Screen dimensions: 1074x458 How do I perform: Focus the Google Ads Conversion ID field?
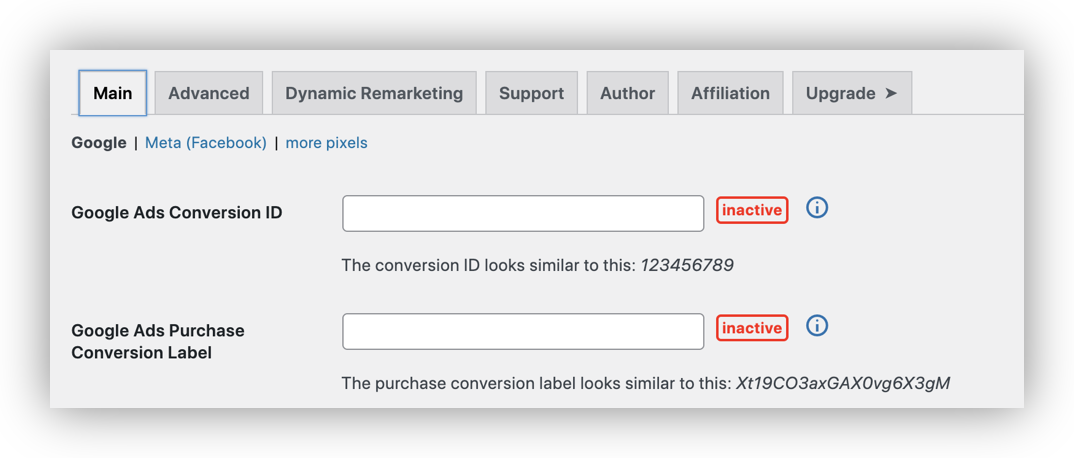(x=523, y=213)
